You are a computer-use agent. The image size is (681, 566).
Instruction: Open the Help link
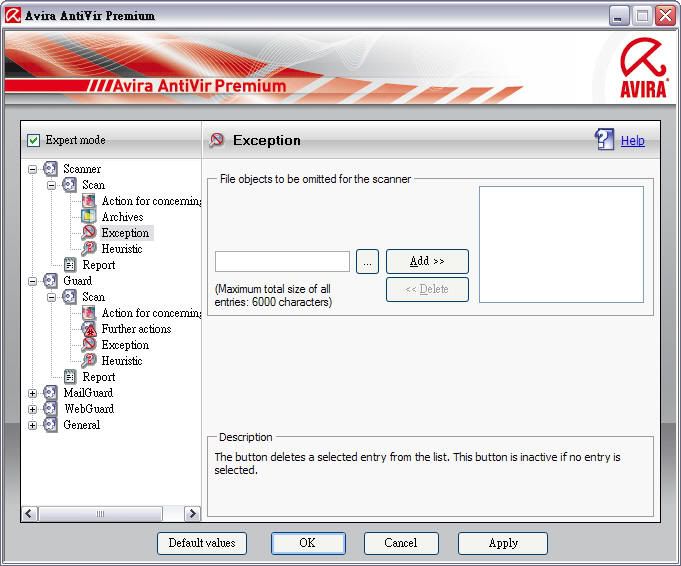coord(632,141)
